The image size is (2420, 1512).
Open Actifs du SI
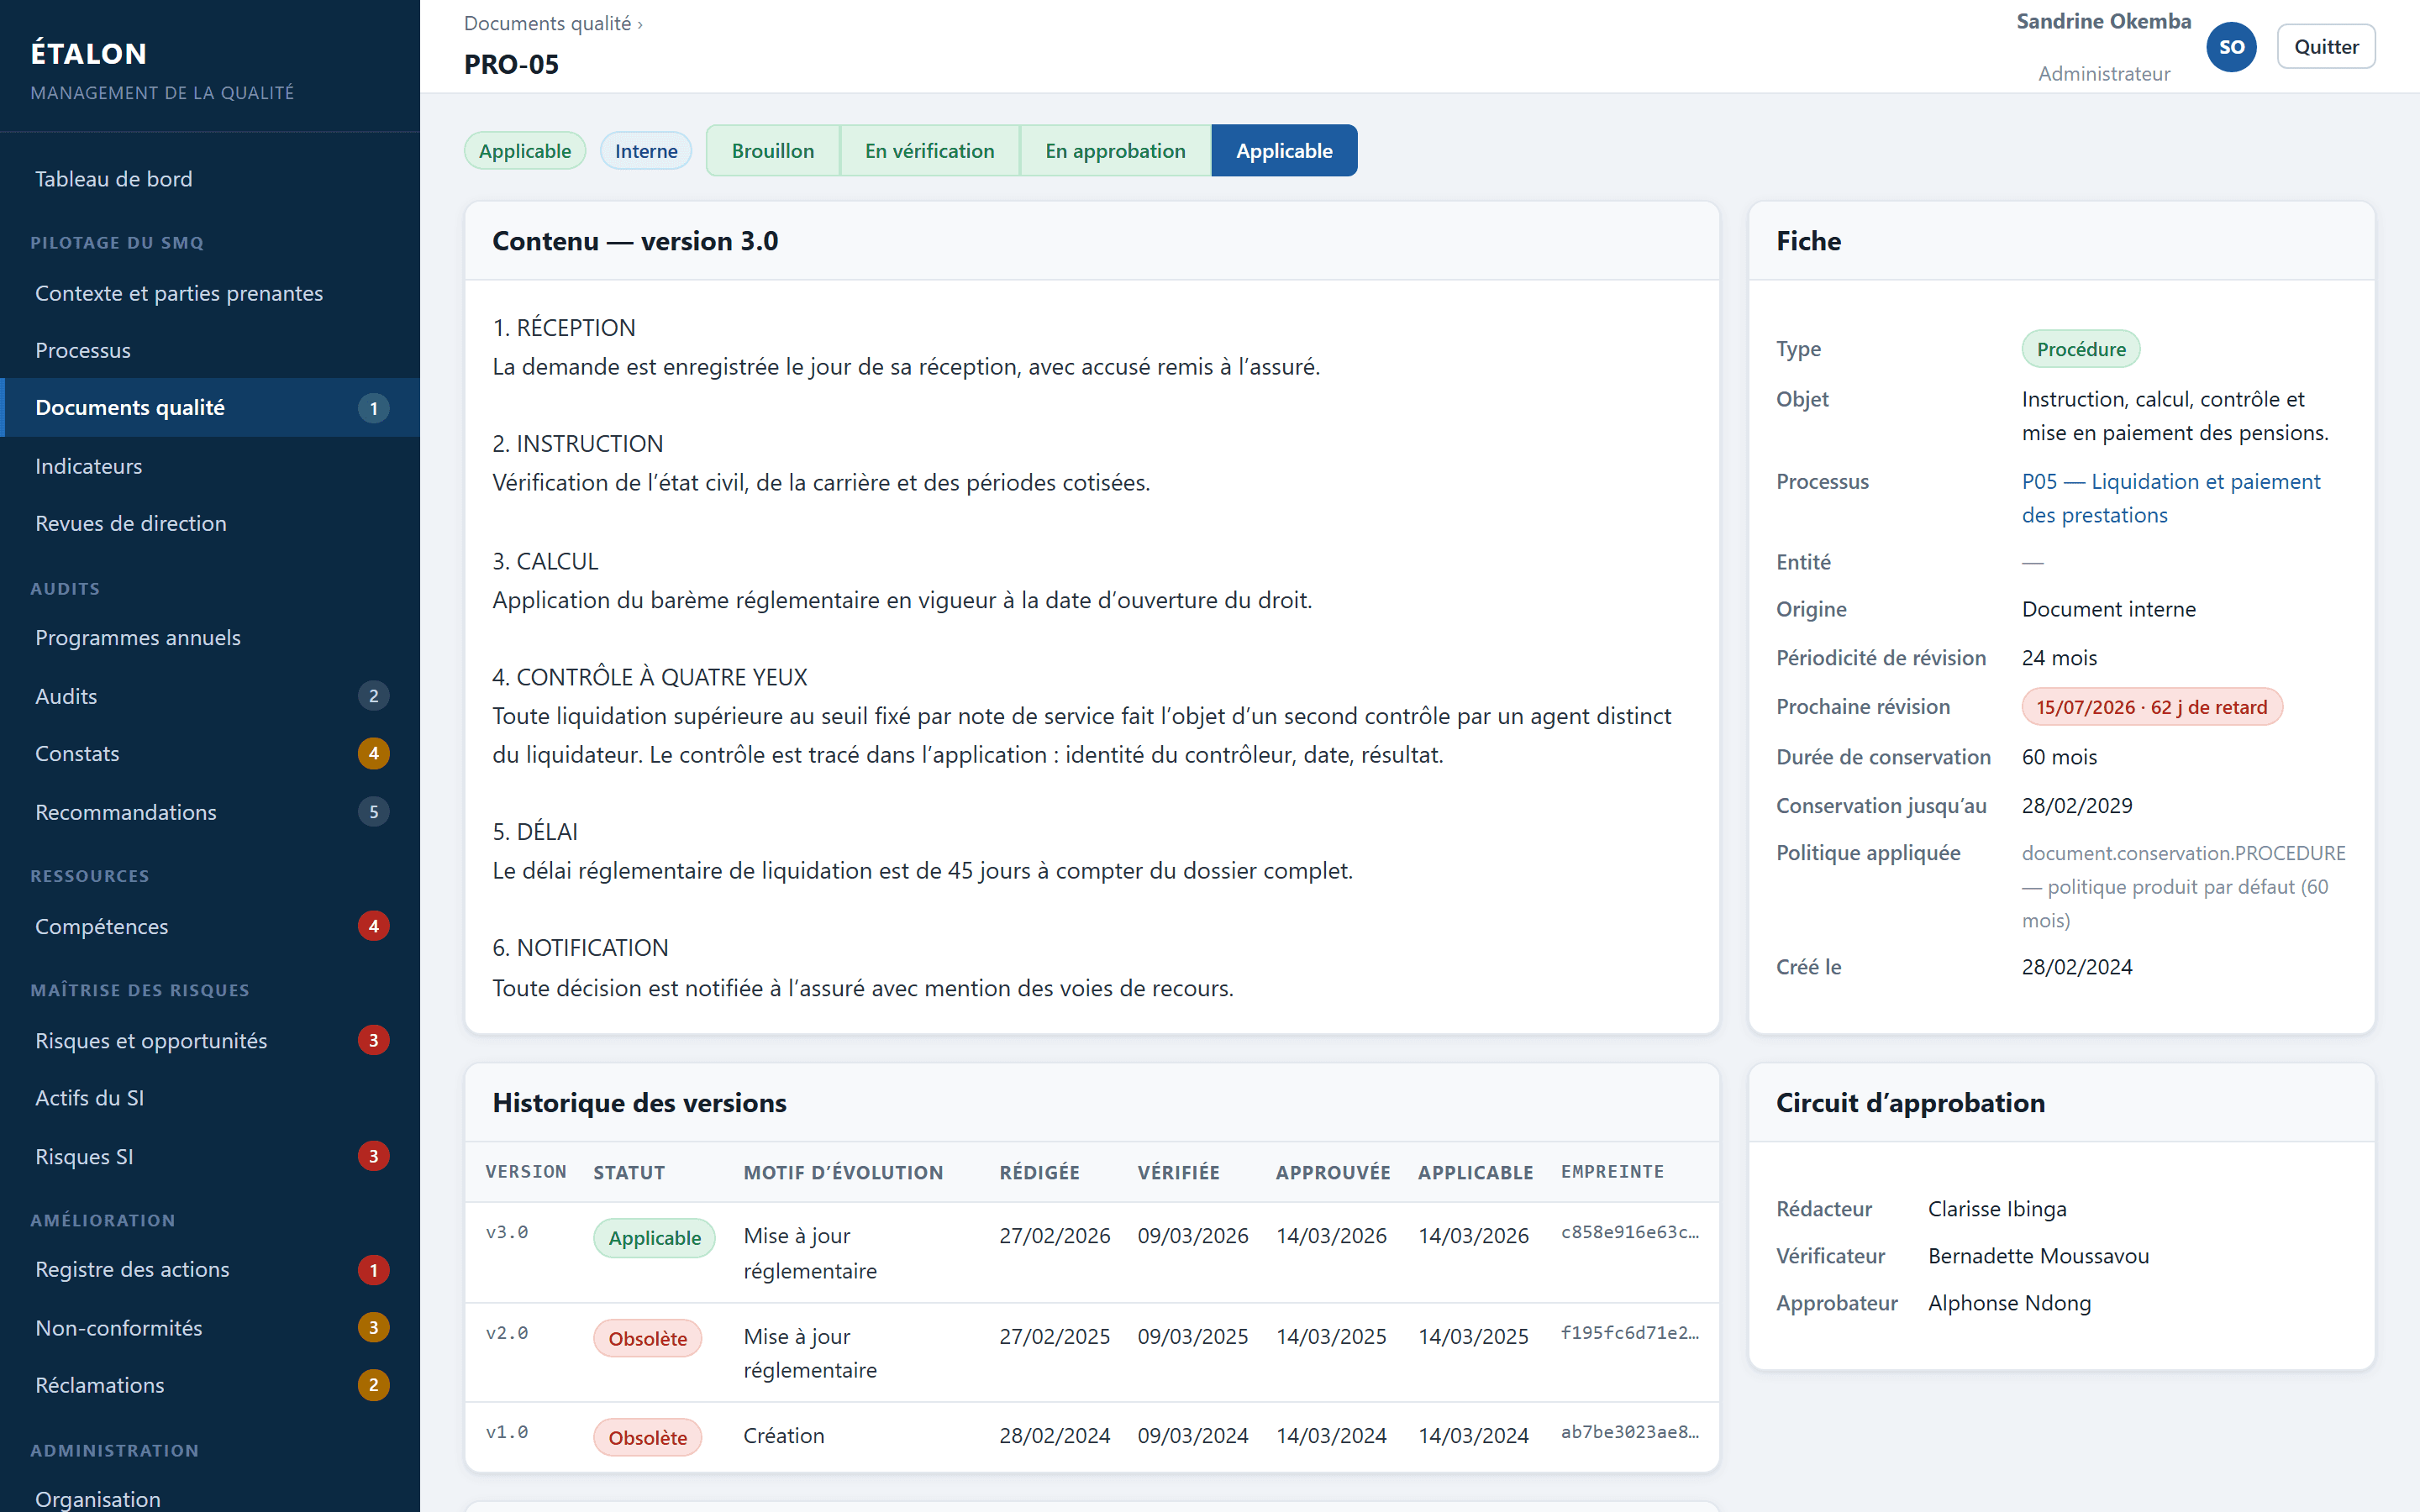click(210, 1098)
